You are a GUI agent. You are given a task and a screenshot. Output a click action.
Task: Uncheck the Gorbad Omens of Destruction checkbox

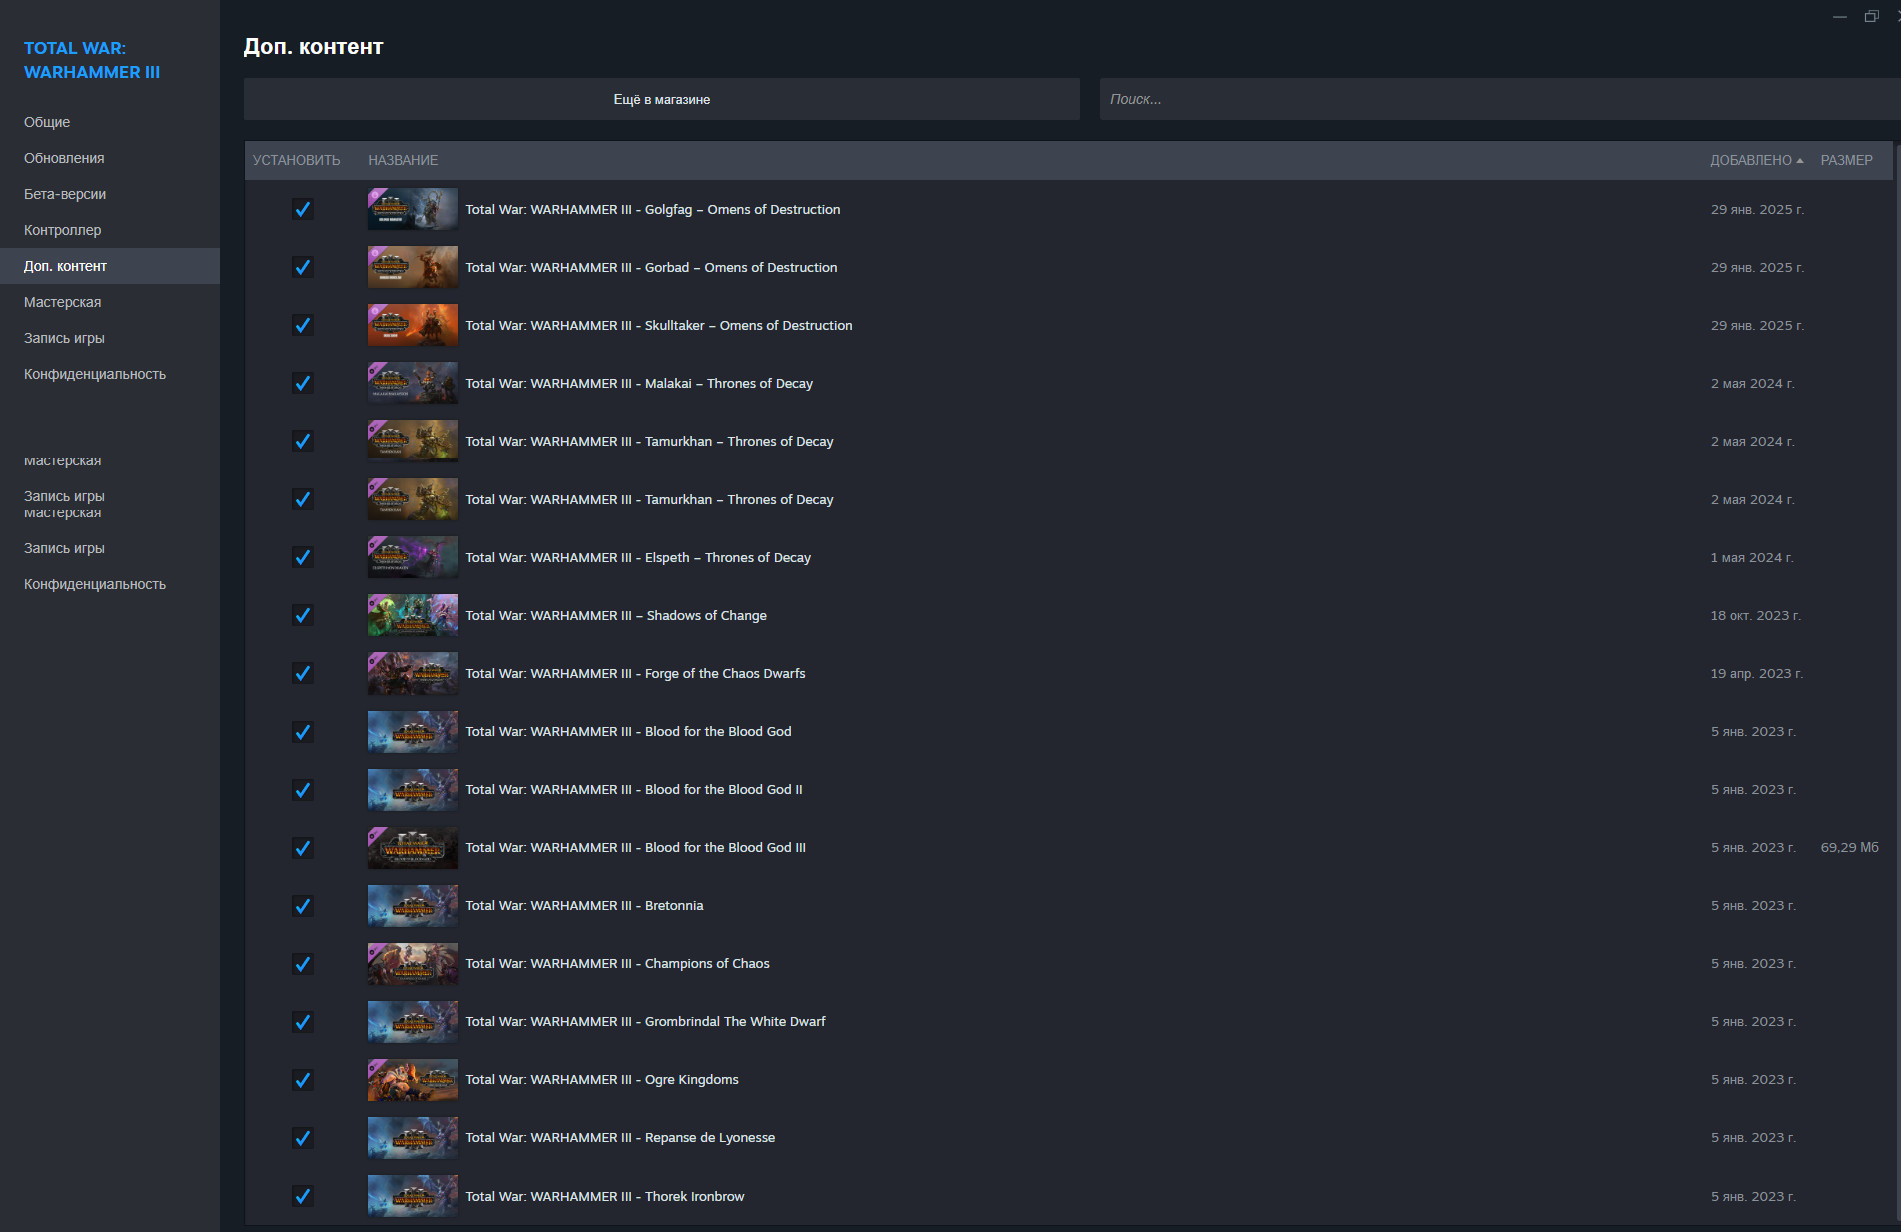pyautogui.click(x=302, y=268)
